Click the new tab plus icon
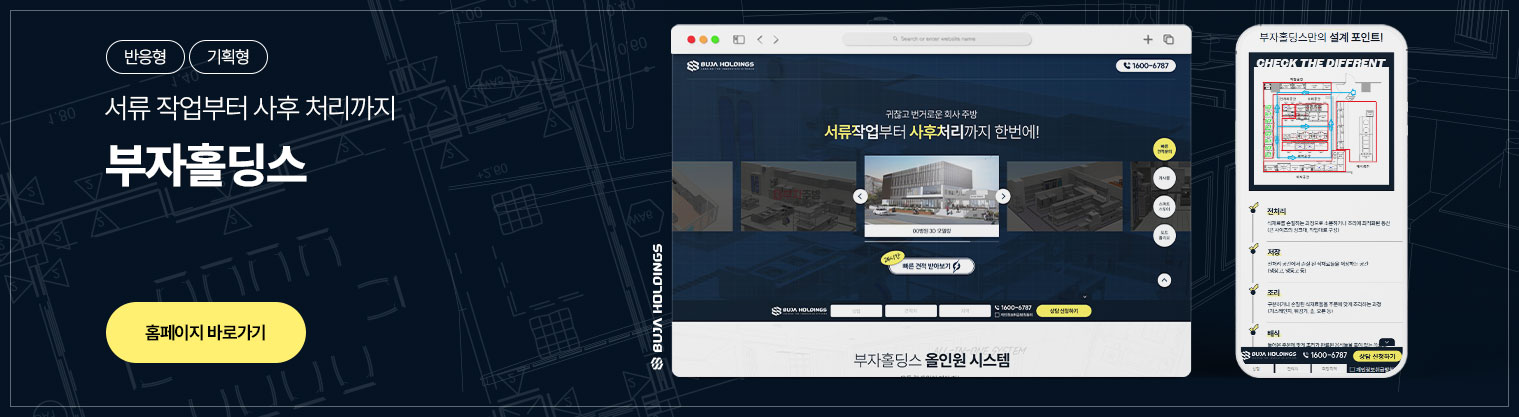1519x417 pixels. pos(1148,39)
